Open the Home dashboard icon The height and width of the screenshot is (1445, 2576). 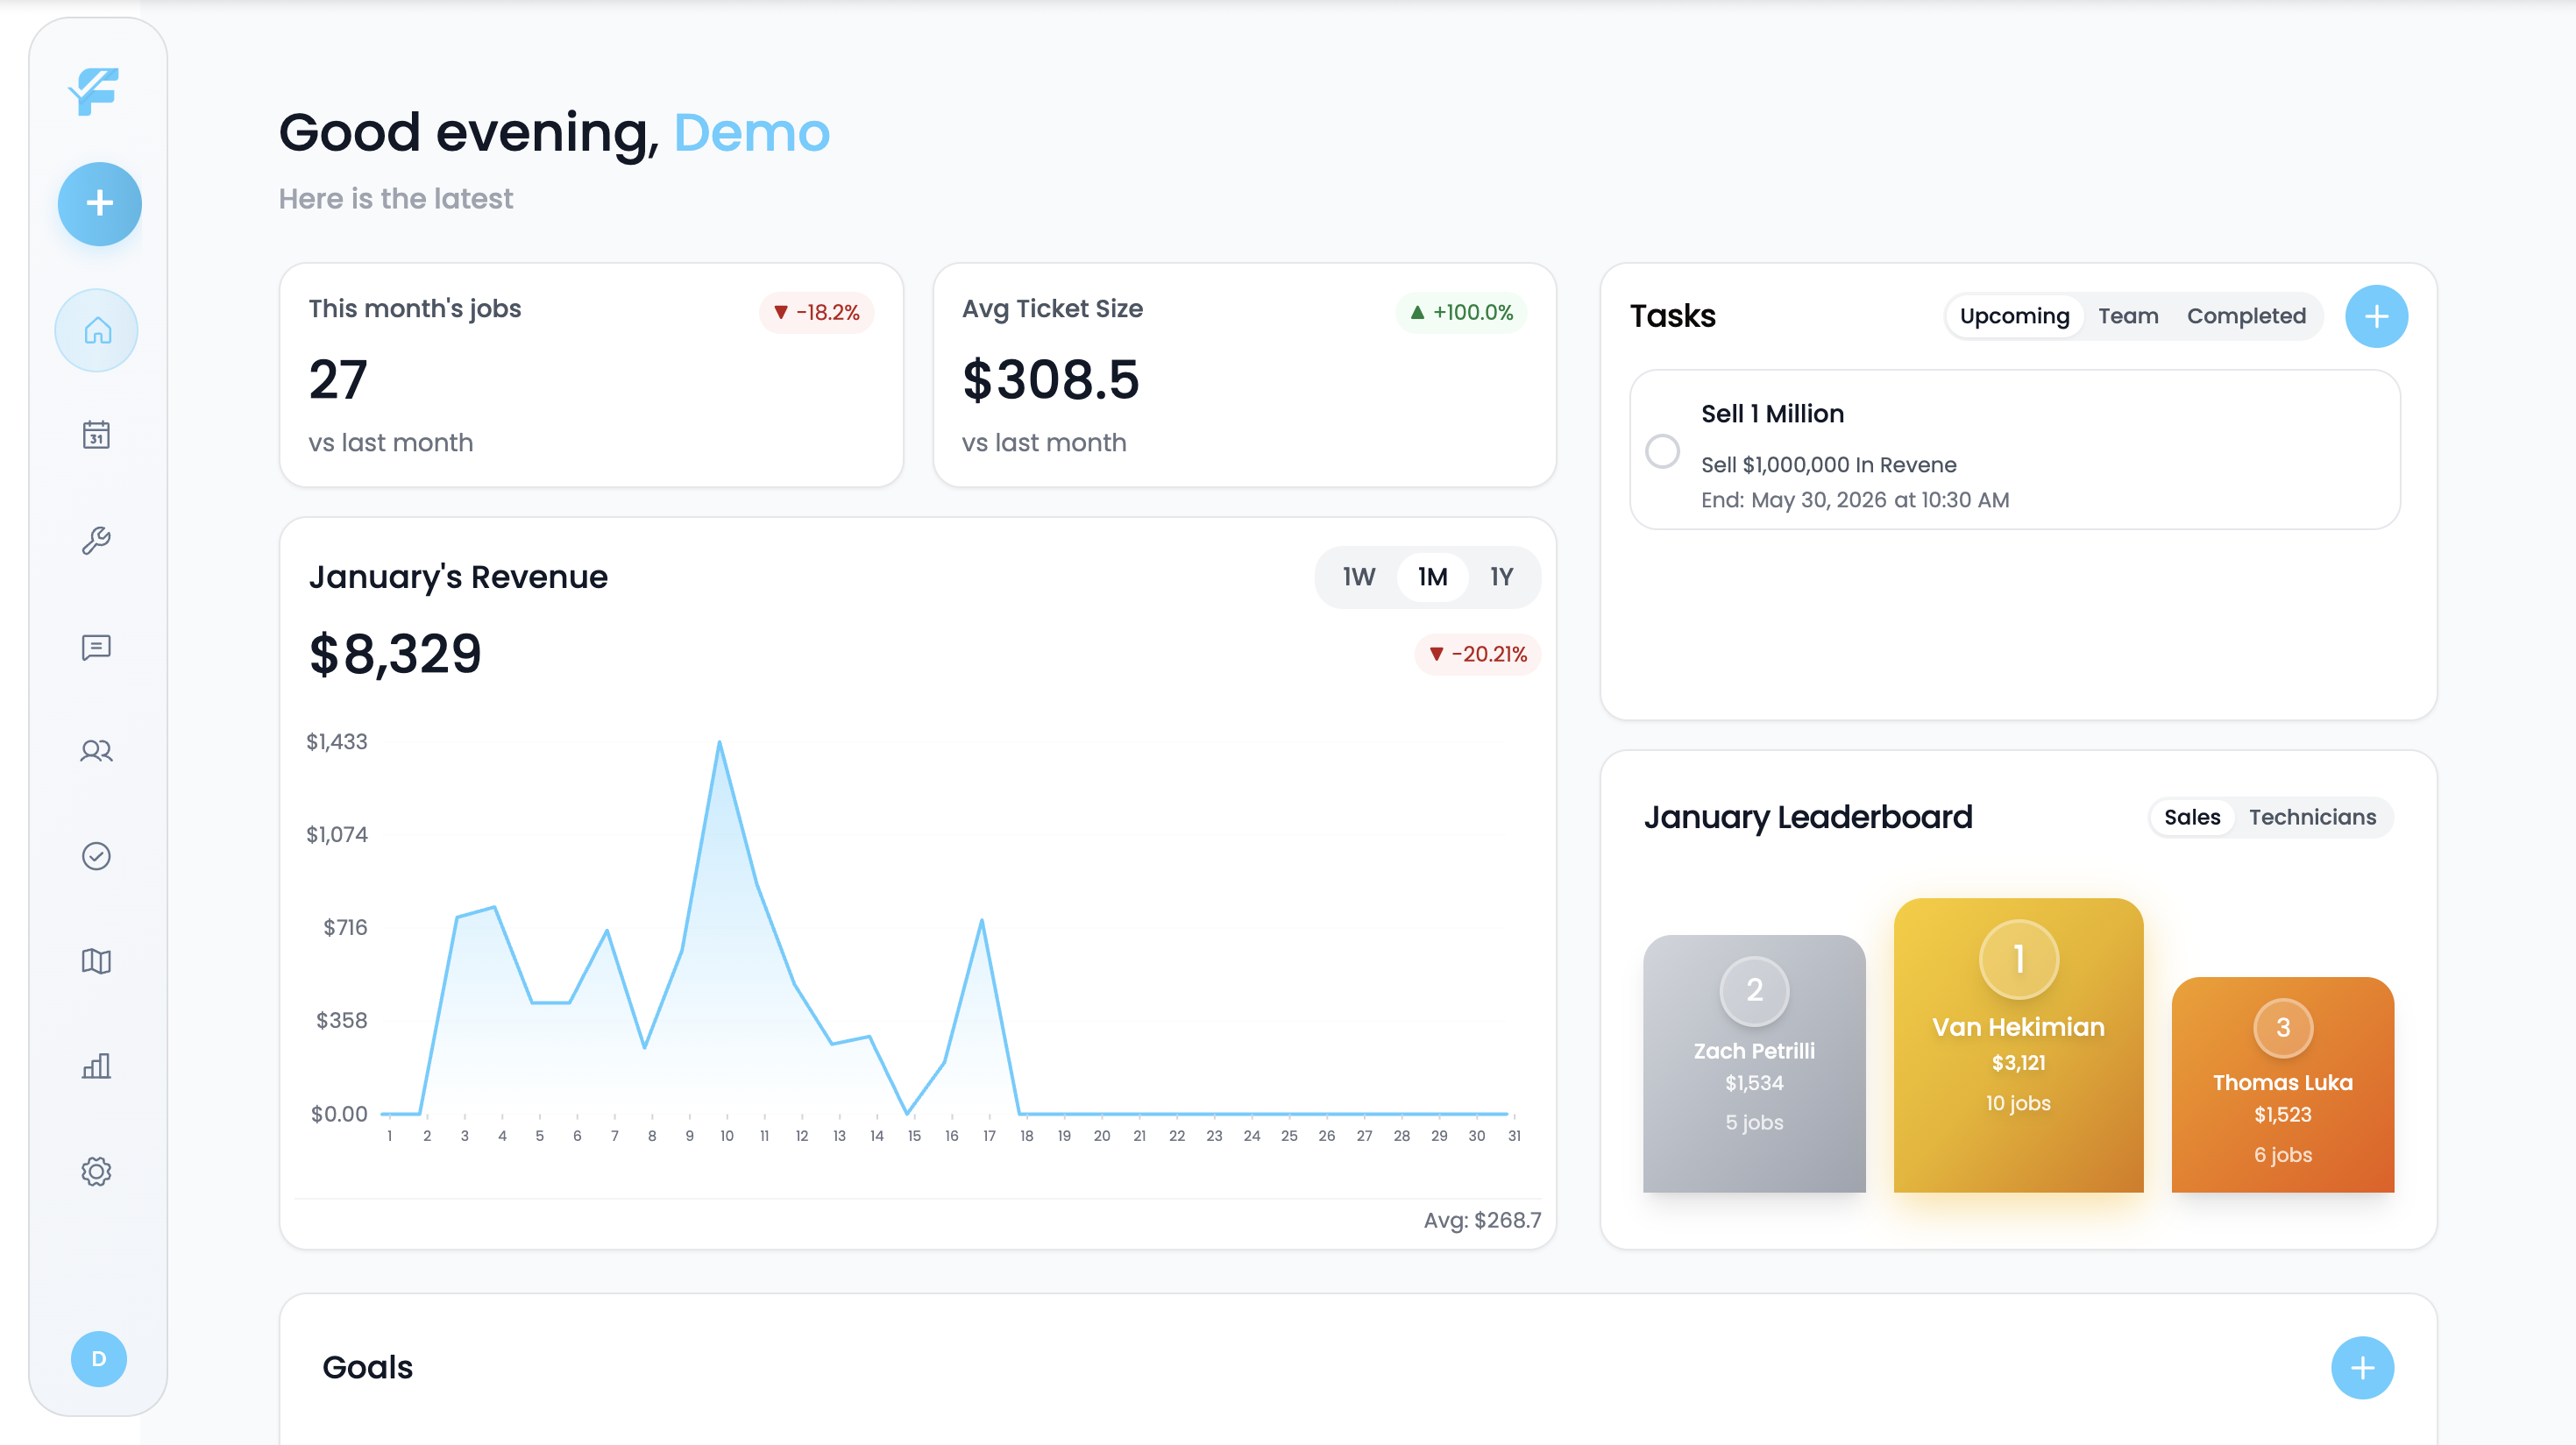(x=97, y=331)
